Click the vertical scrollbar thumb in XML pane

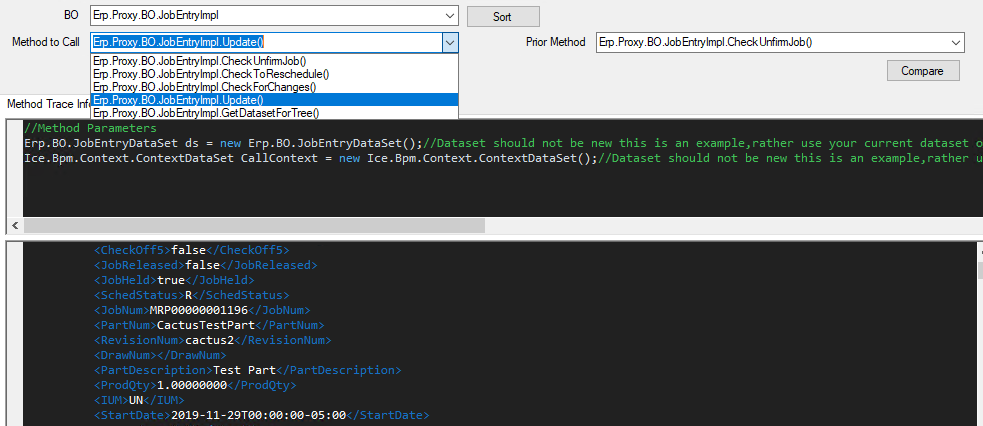[x=980, y=270]
